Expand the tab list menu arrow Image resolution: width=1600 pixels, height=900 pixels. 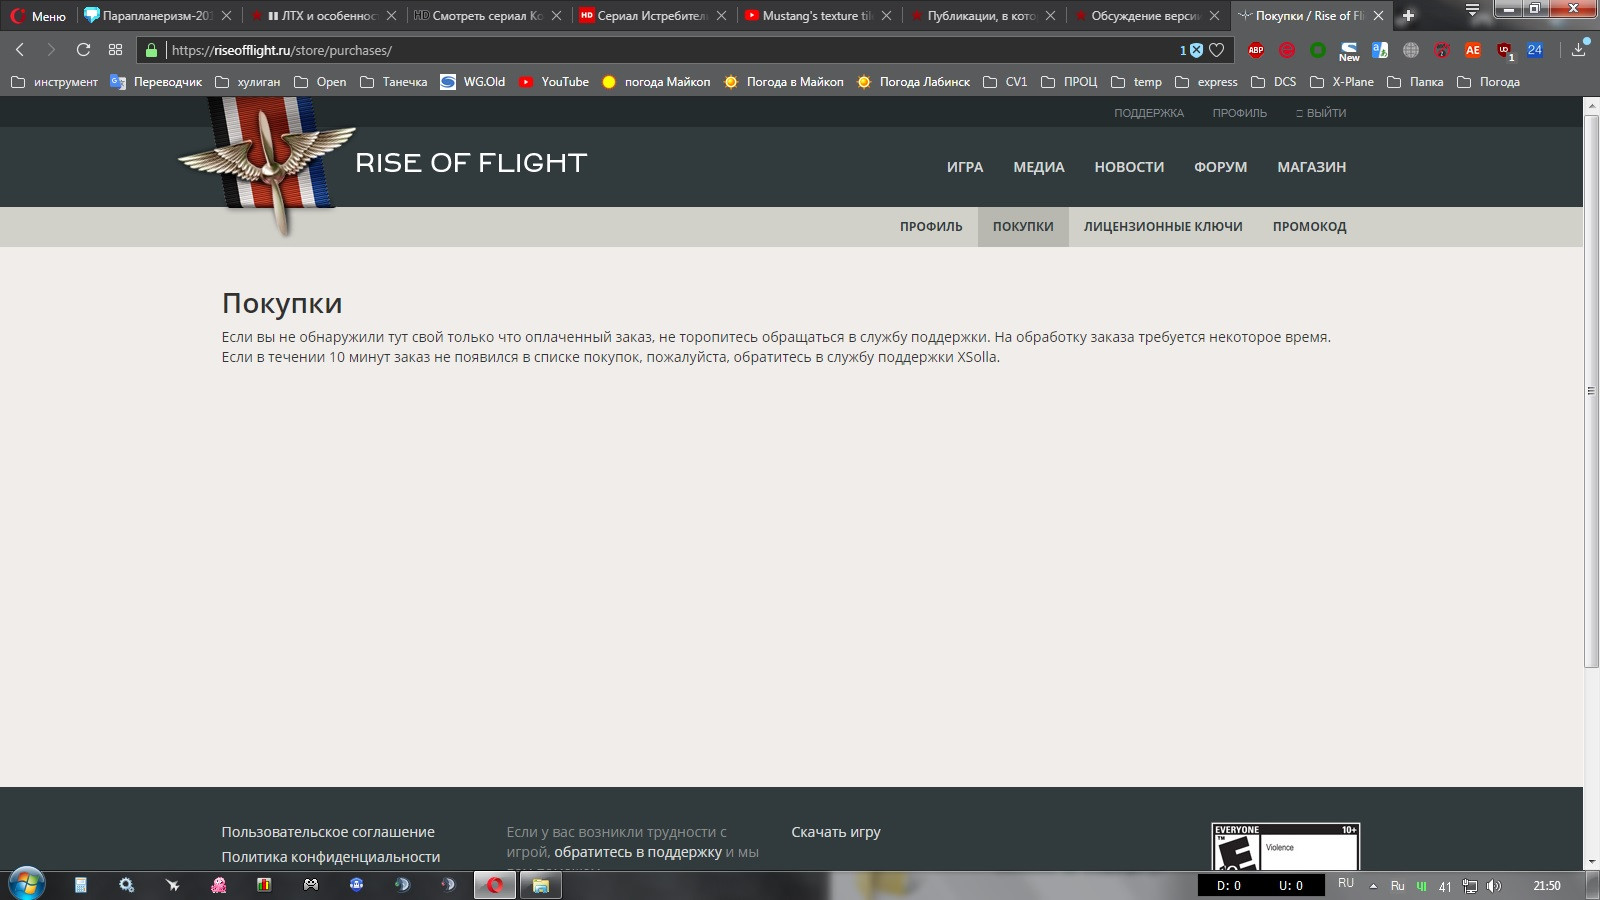click(x=1472, y=11)
